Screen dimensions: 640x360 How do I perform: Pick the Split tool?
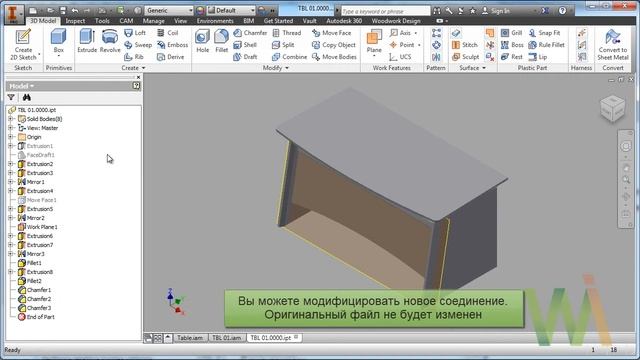(x=283, y=45)
